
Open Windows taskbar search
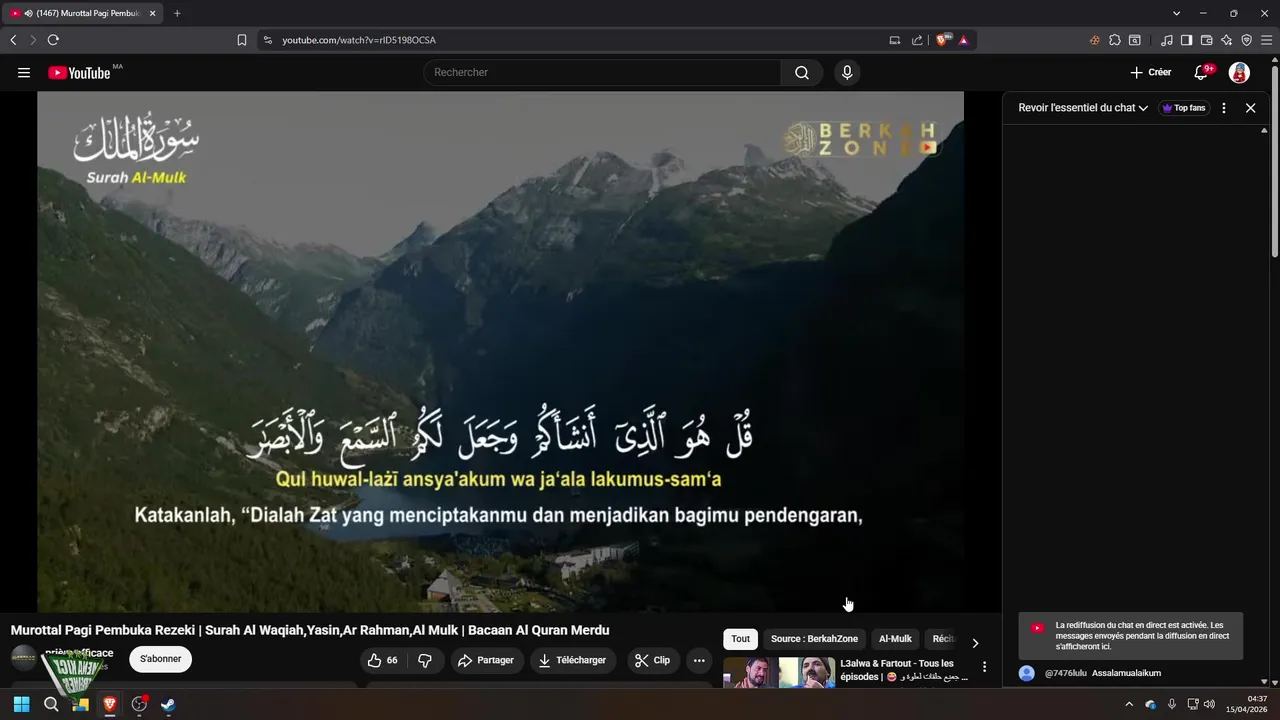[x=51, y=704]
